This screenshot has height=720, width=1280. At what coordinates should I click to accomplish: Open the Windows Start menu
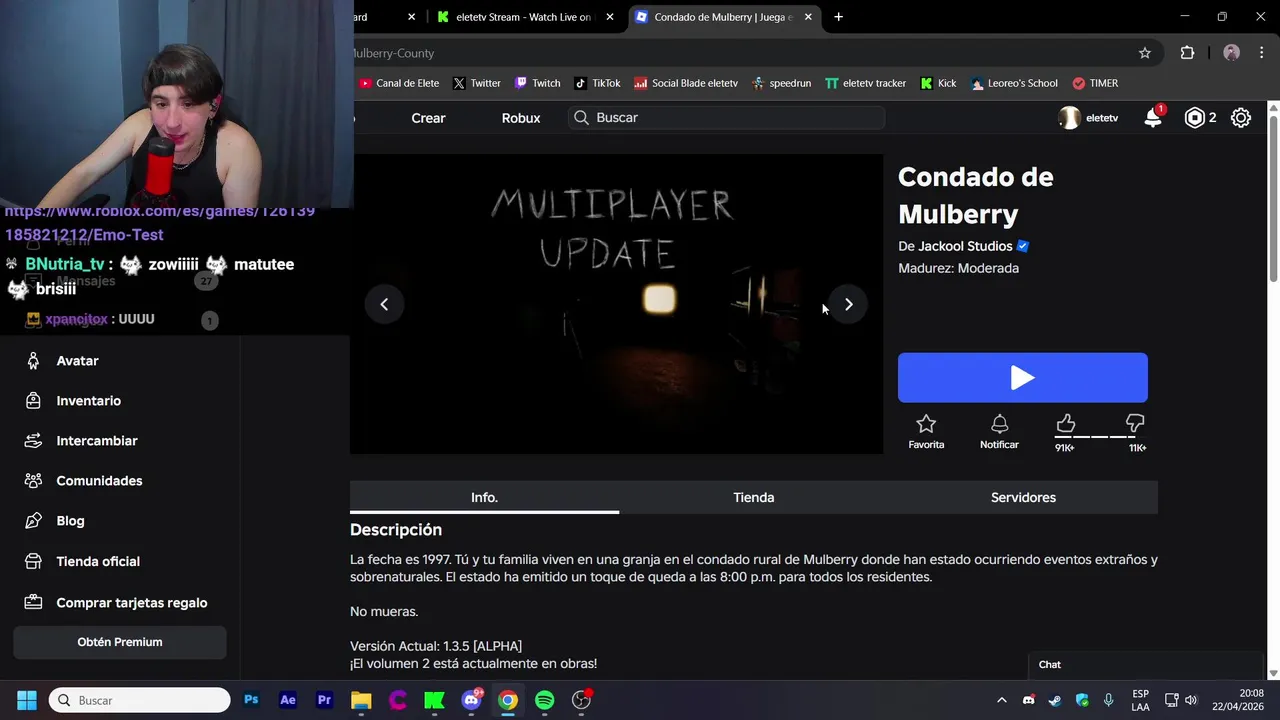(27, 700)
